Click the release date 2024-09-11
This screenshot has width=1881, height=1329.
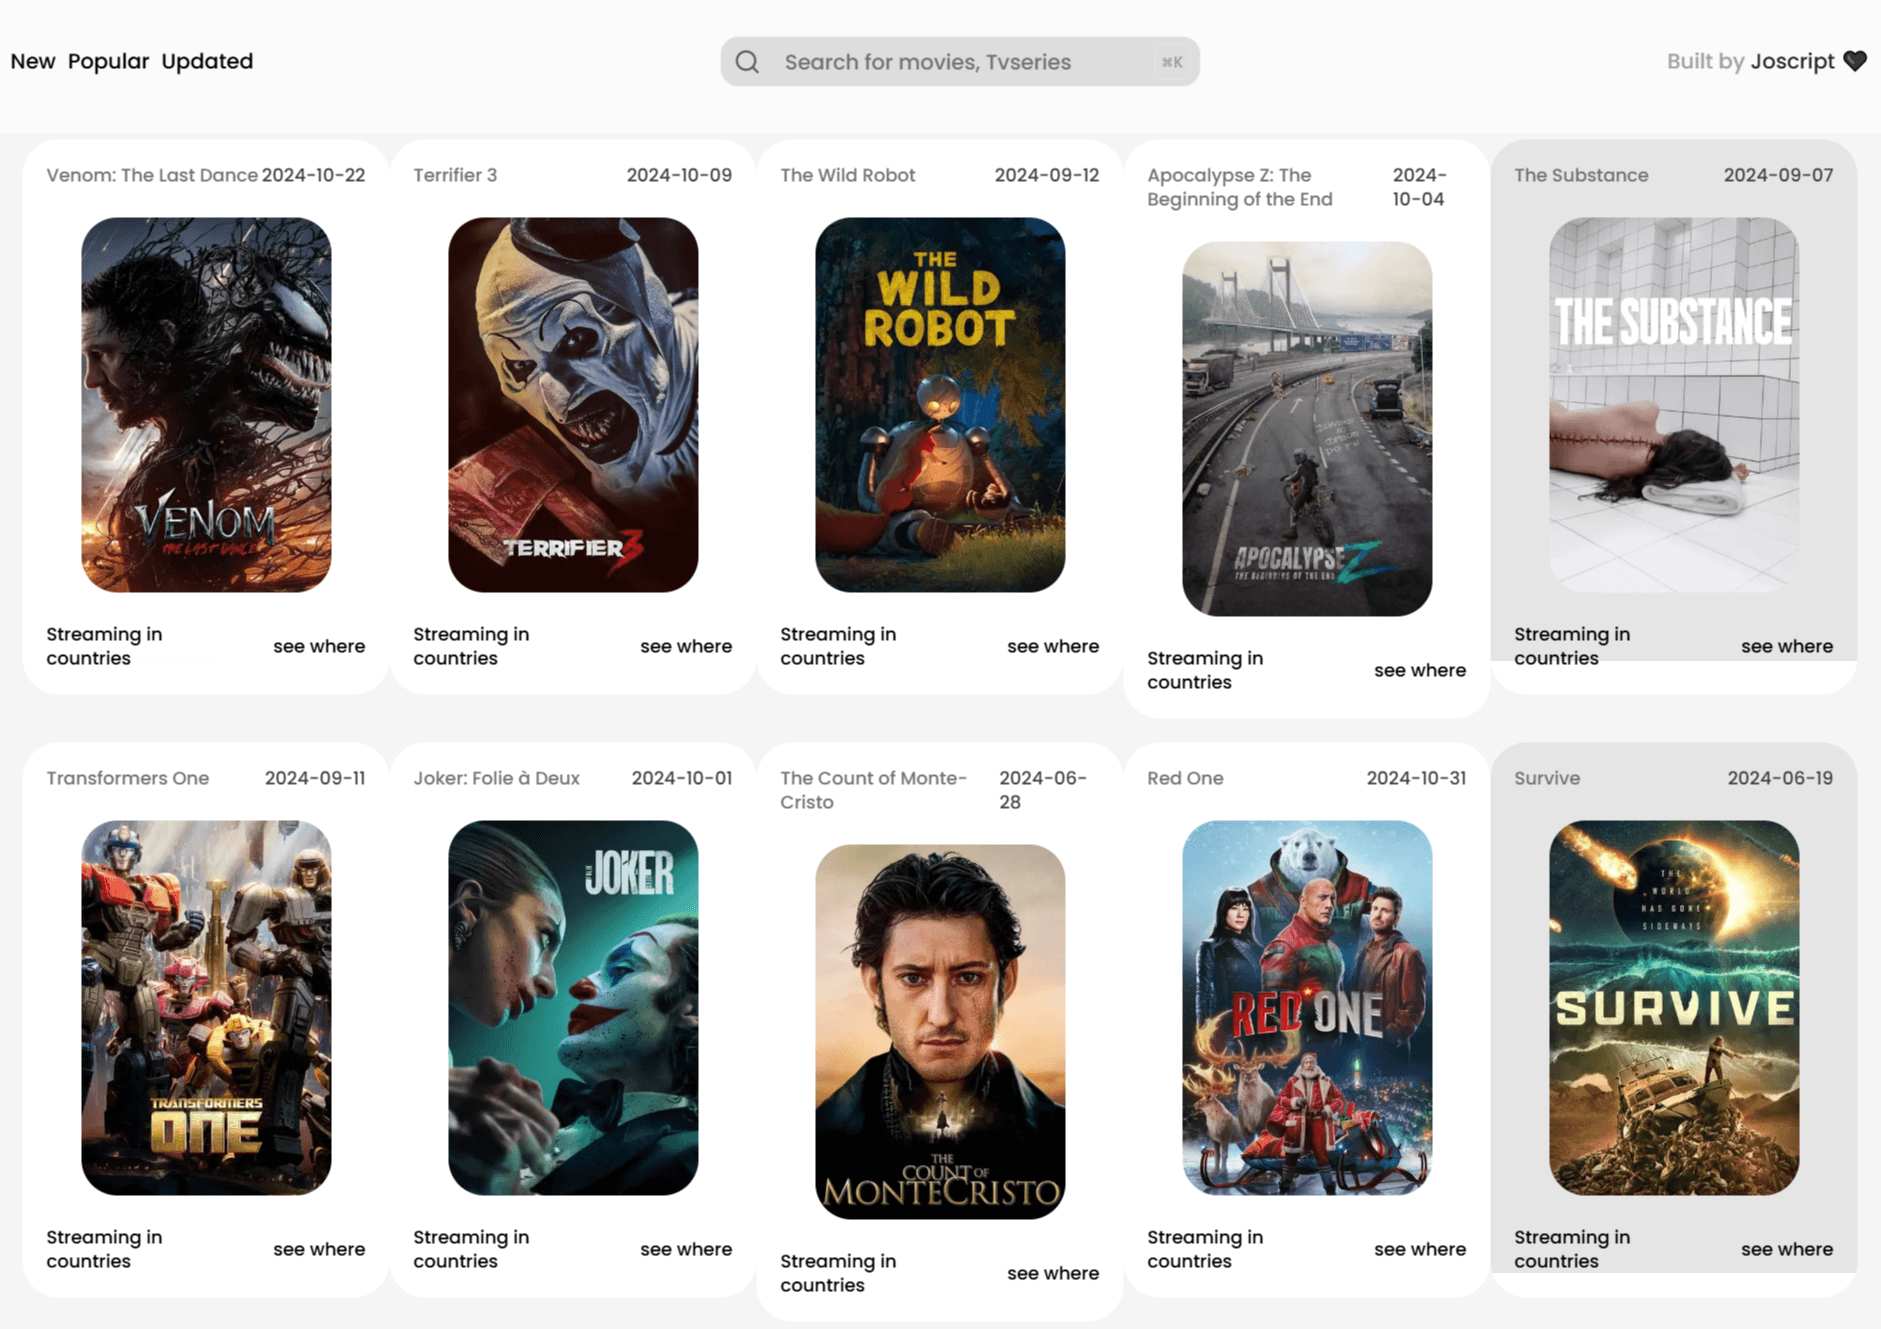coord(315,778)
